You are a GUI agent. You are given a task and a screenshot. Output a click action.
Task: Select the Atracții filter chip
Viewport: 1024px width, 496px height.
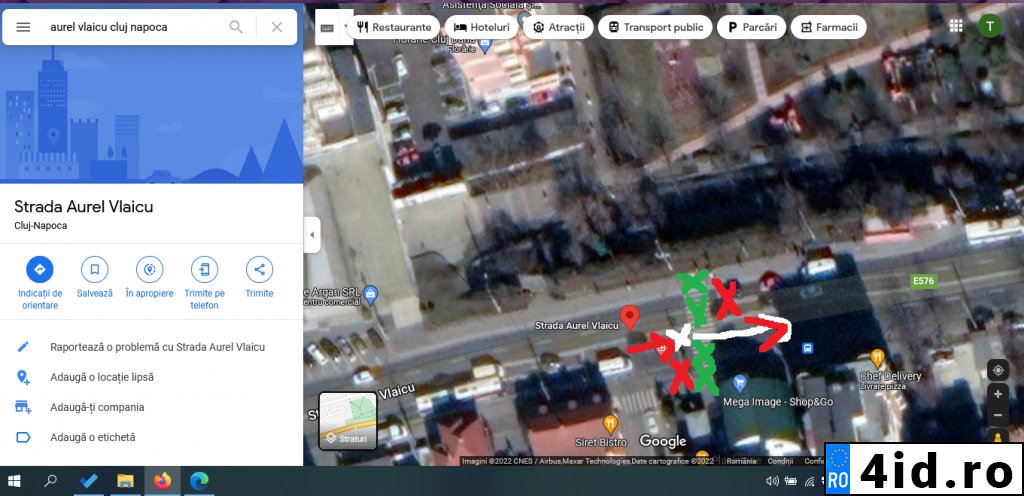tap(558, 27)
